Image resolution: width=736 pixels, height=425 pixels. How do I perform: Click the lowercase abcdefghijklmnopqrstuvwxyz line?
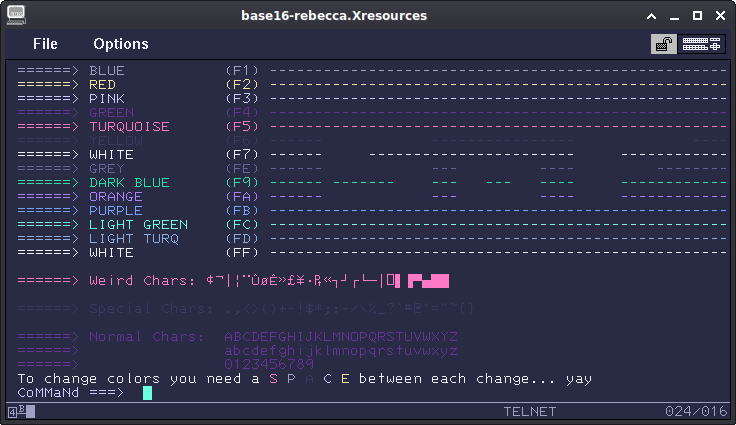tap(341, 351)
